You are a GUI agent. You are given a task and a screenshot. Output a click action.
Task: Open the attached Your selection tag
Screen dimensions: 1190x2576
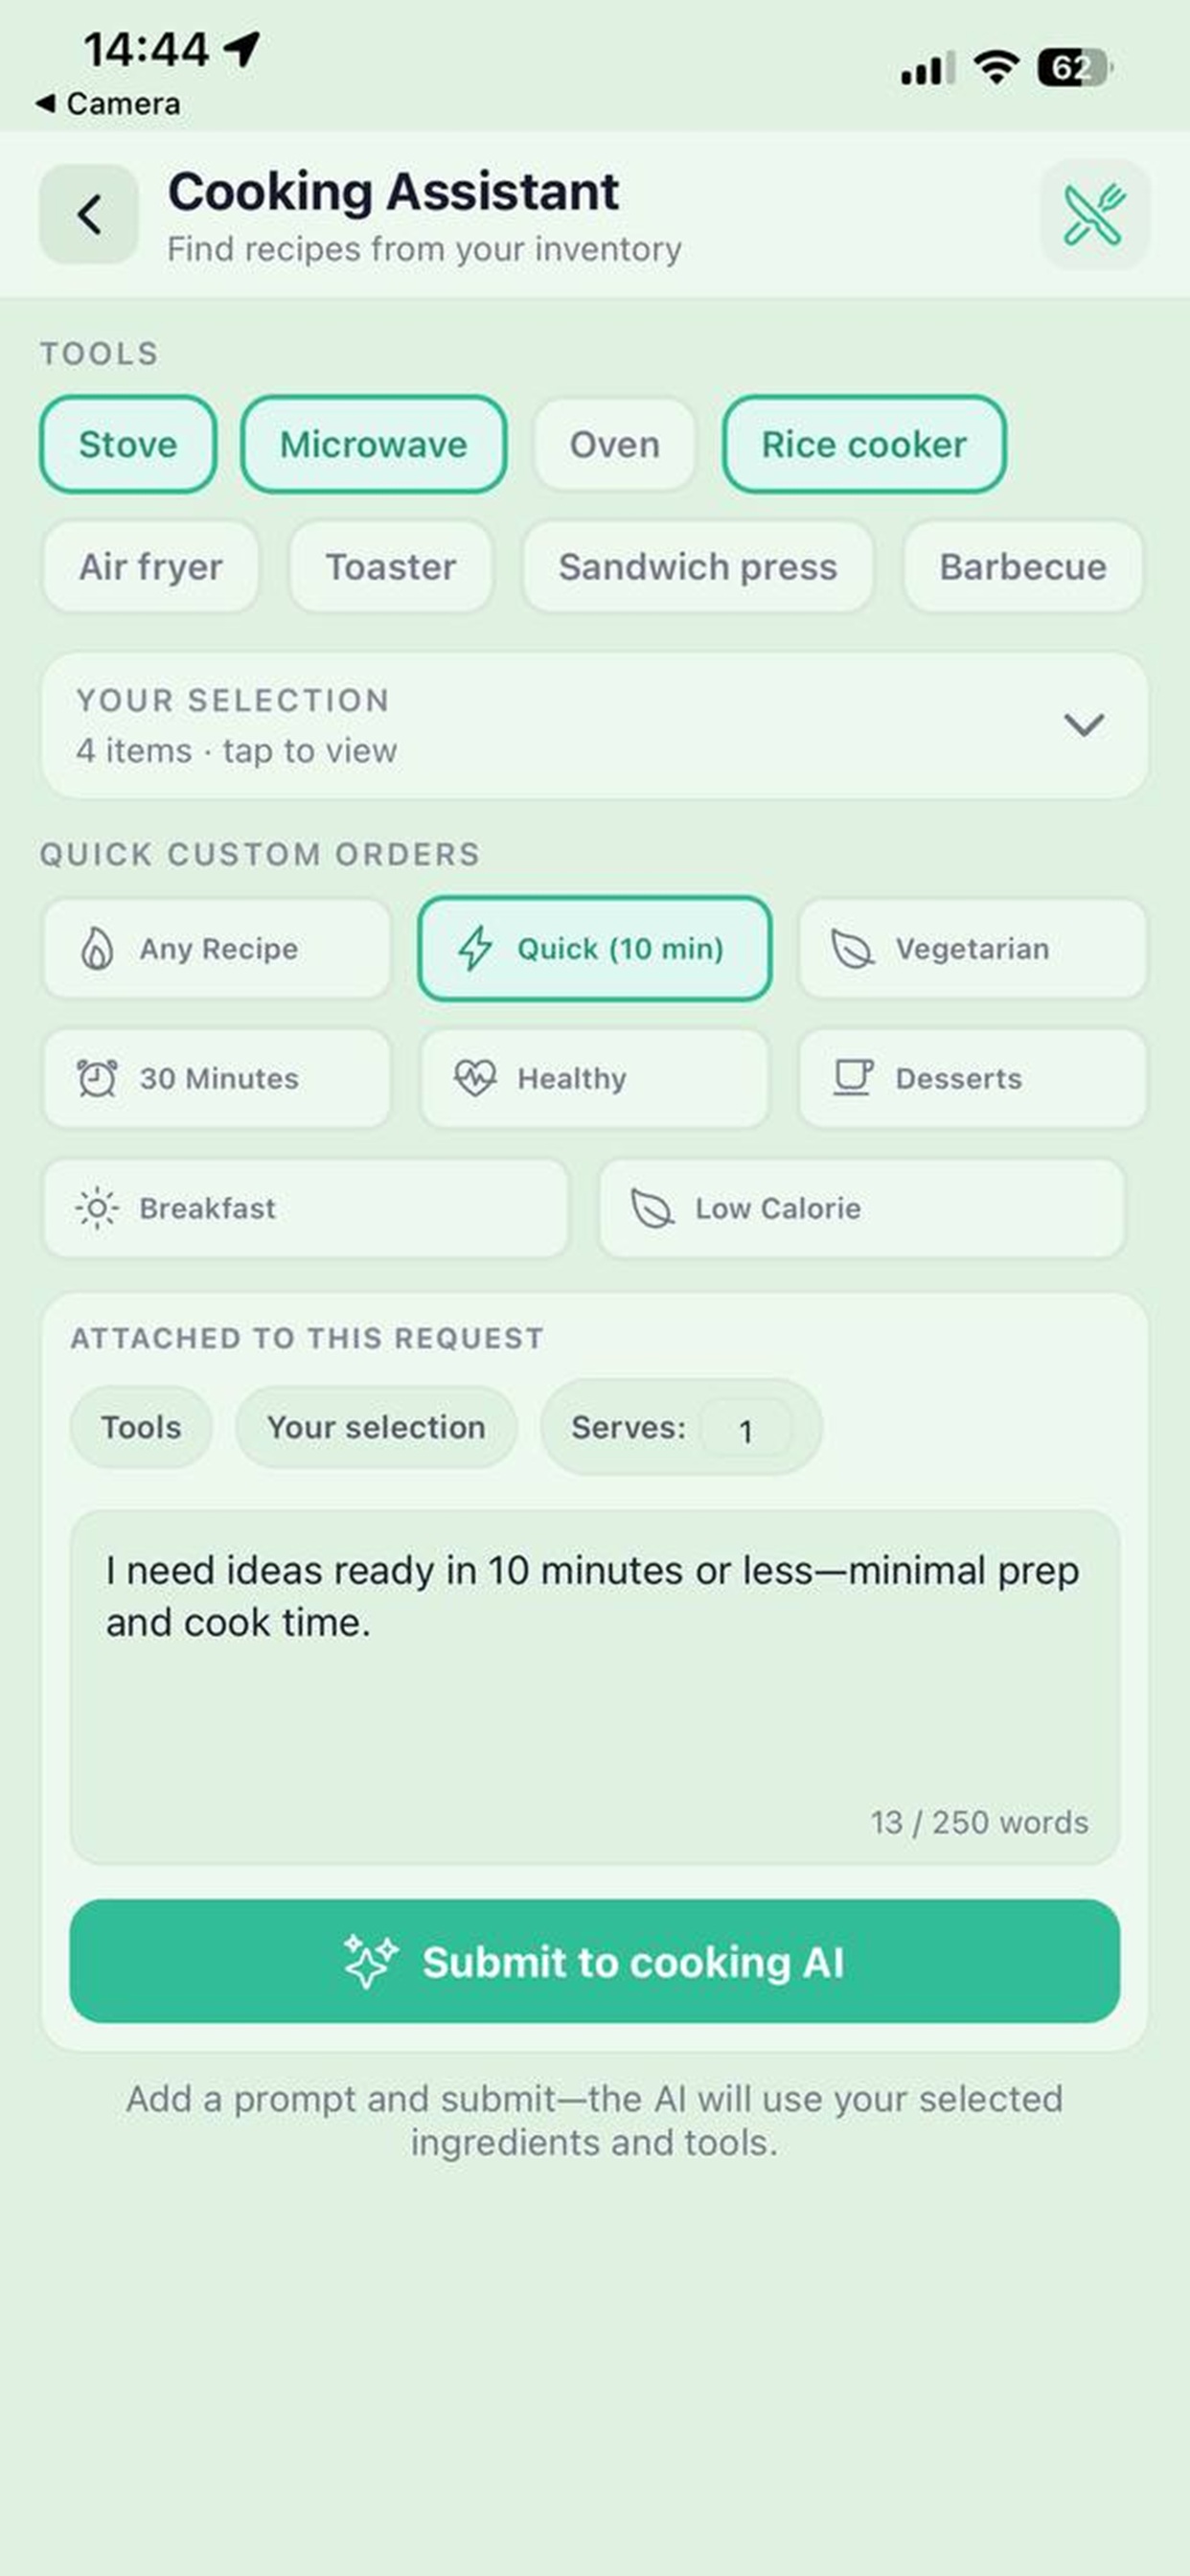(376, 1427)
